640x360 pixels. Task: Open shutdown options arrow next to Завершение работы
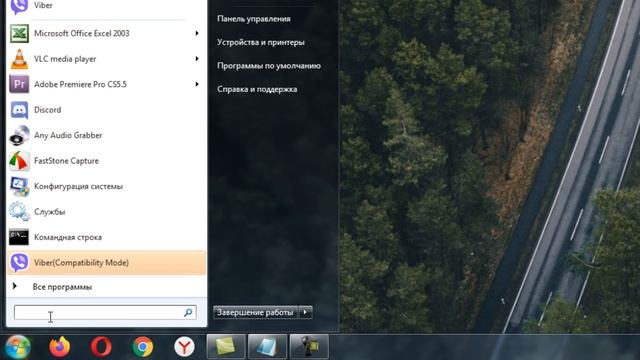(306, 313)
